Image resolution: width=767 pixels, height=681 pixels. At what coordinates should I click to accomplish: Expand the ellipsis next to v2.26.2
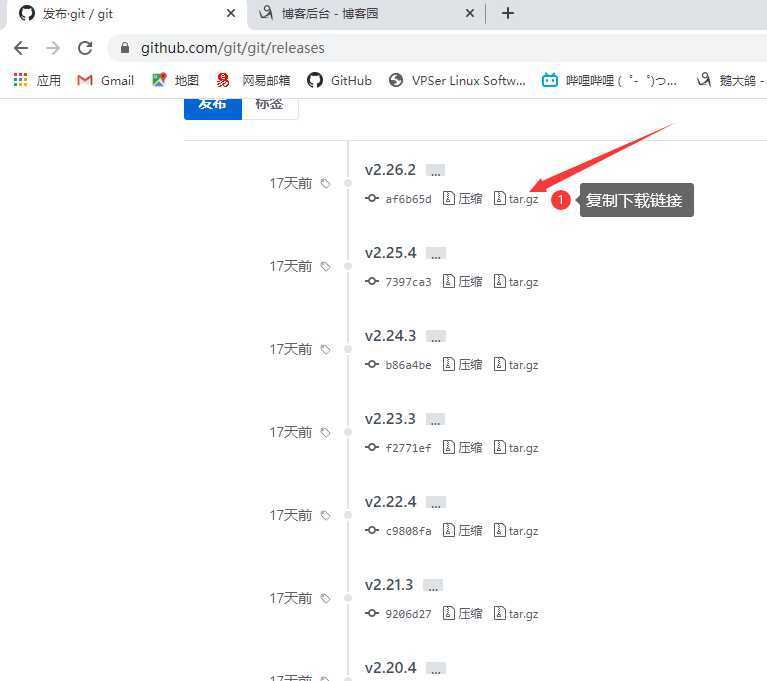(435, 171)
